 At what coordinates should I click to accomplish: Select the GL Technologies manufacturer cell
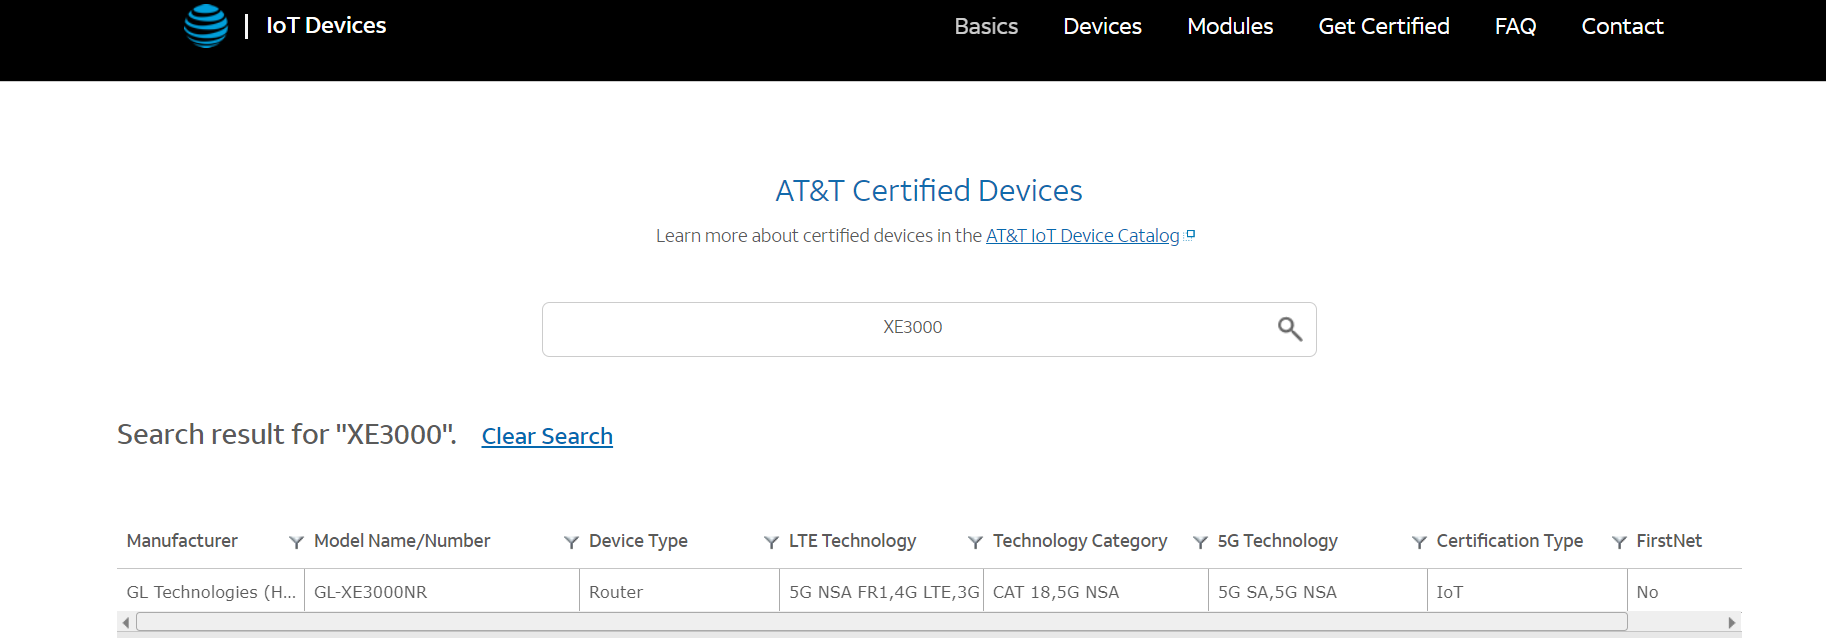tap(211, 591)
